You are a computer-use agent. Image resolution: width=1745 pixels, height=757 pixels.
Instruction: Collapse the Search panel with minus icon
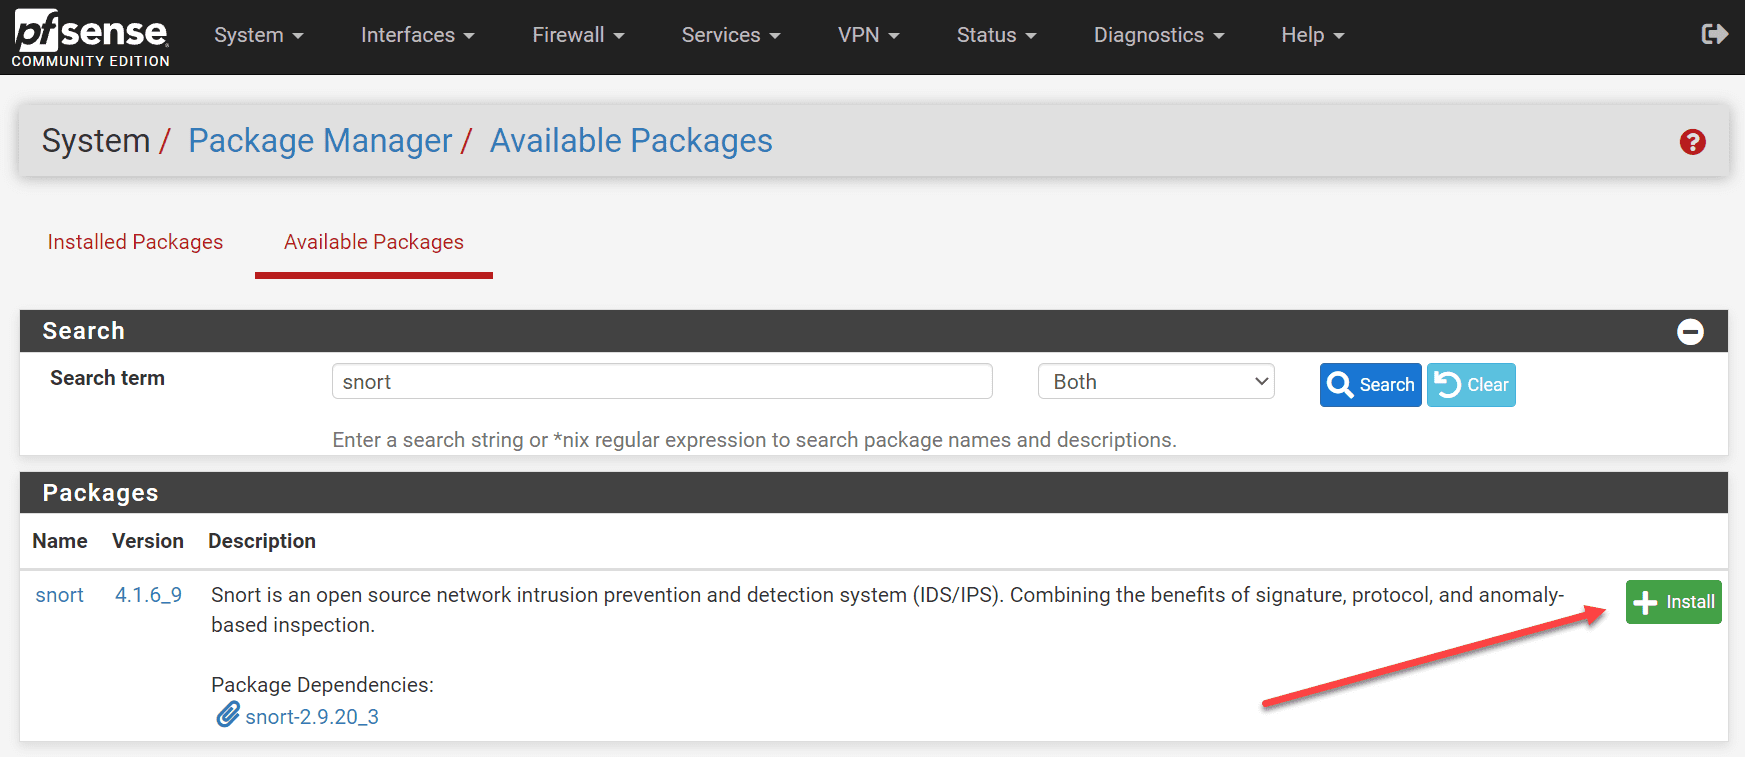pos(1690,332)
